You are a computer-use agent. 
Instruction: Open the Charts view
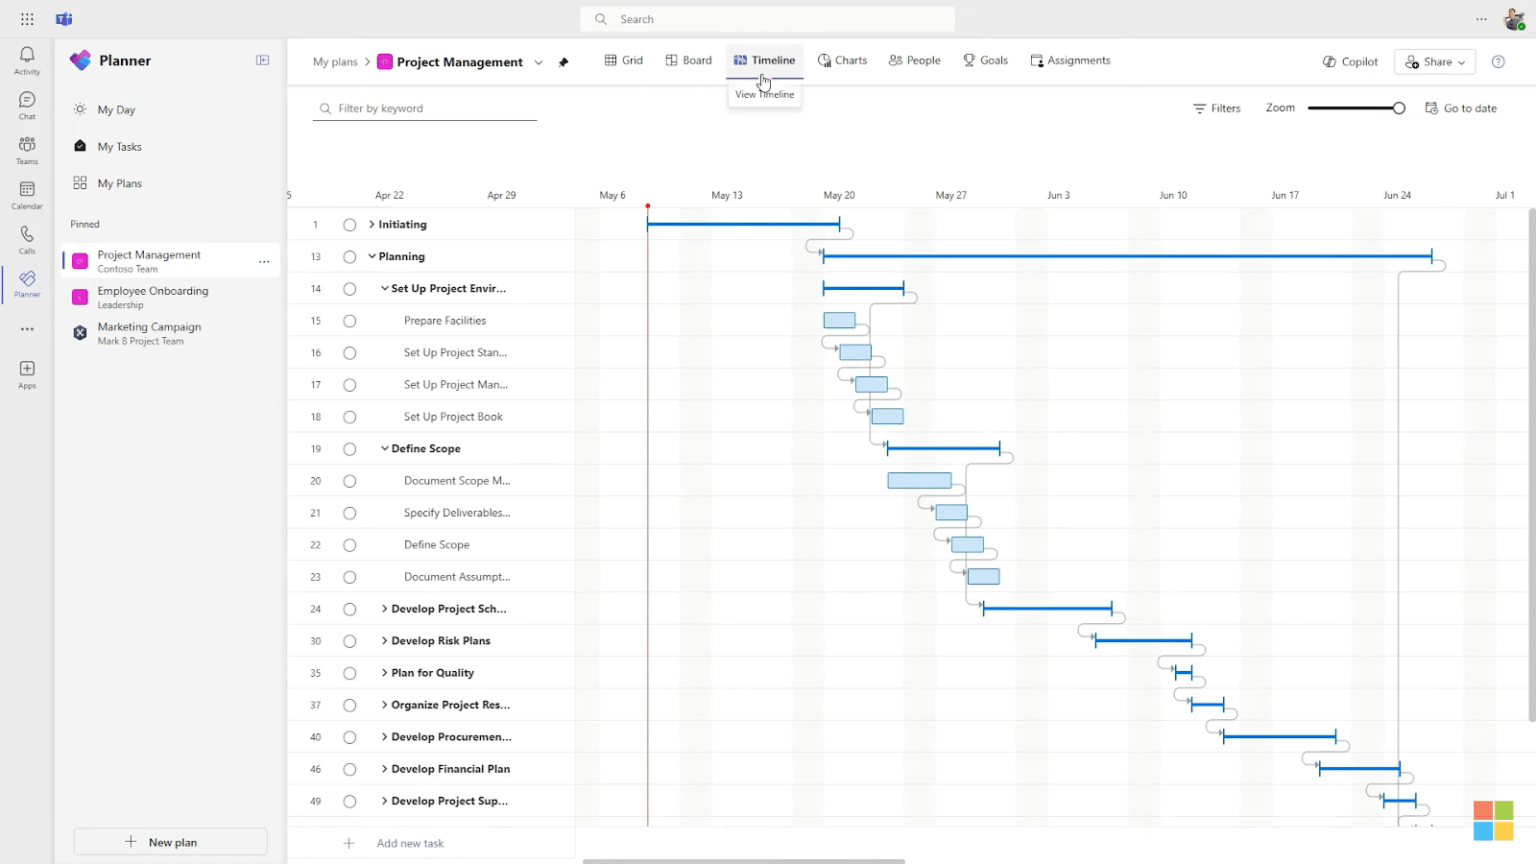(x=842, y=60)
